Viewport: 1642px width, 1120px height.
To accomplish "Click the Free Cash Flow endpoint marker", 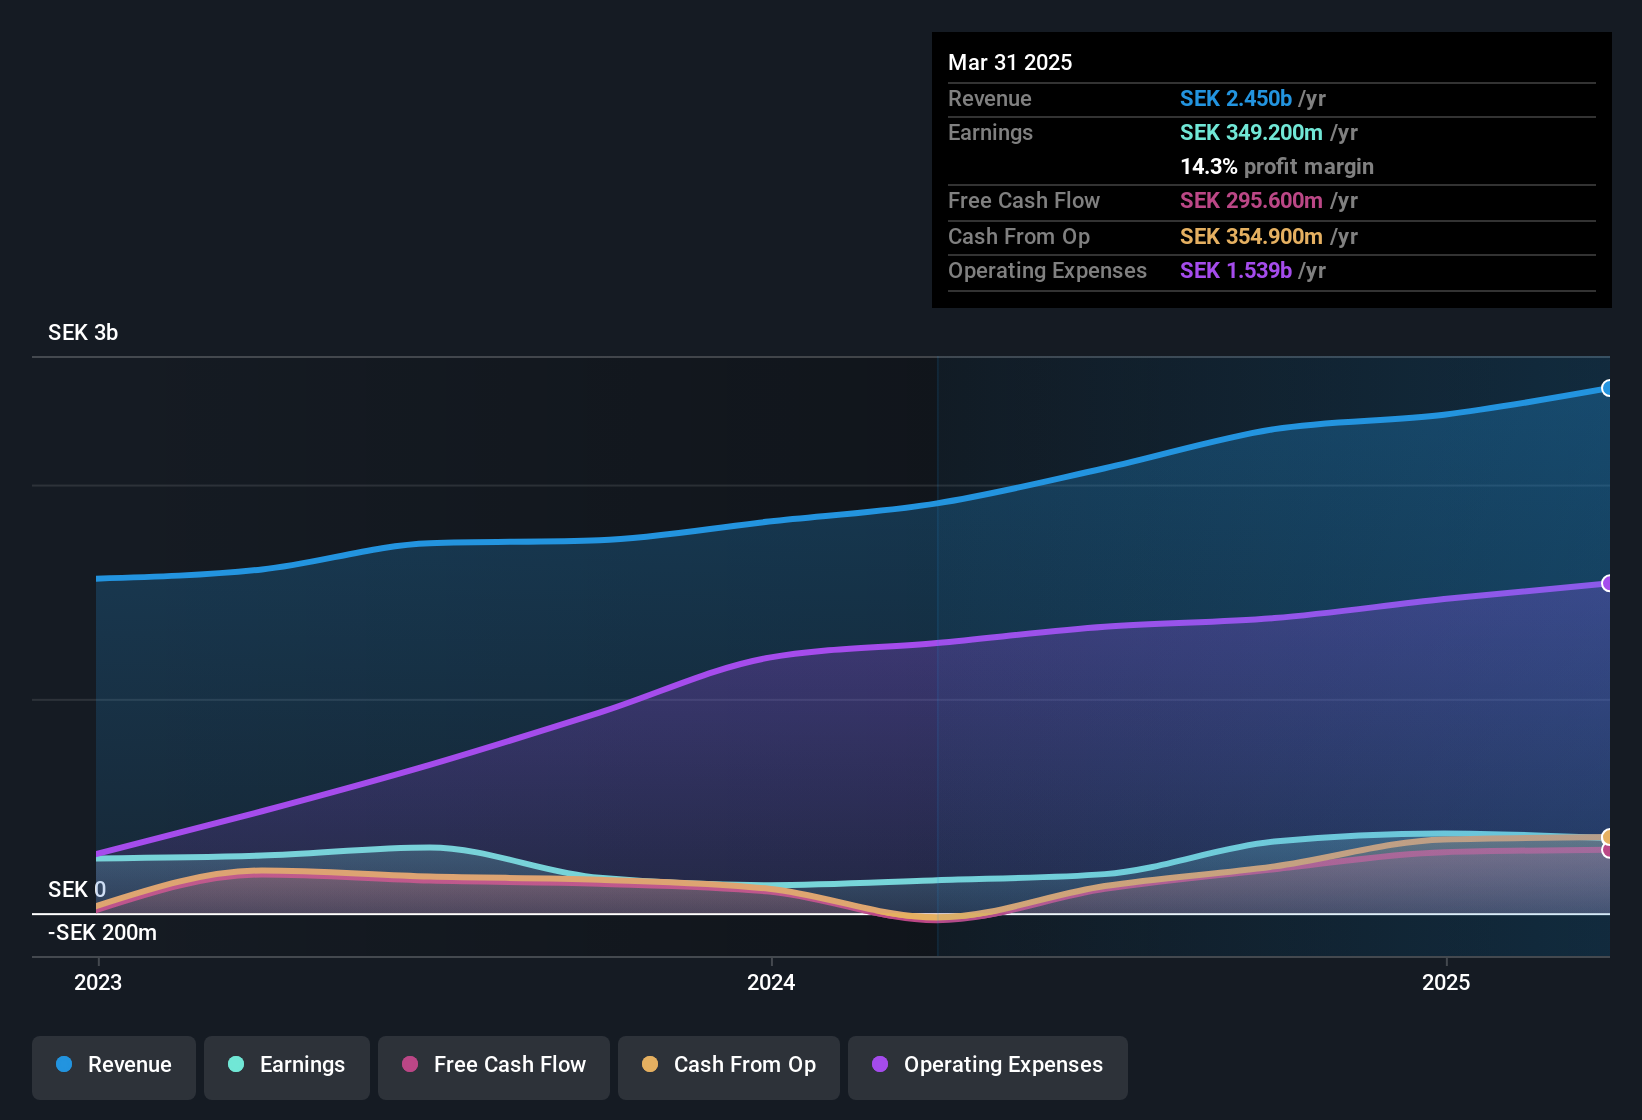I will tap(1608, 851).
